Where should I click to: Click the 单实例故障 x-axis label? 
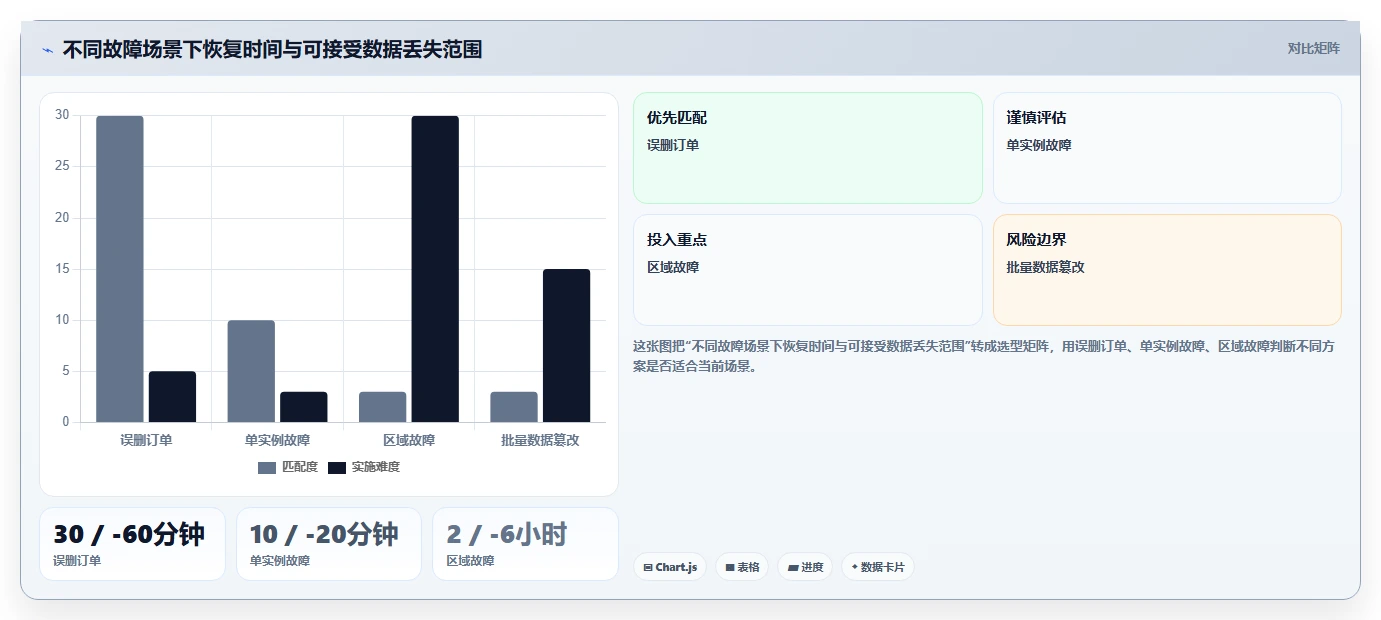tap(277, 440)
